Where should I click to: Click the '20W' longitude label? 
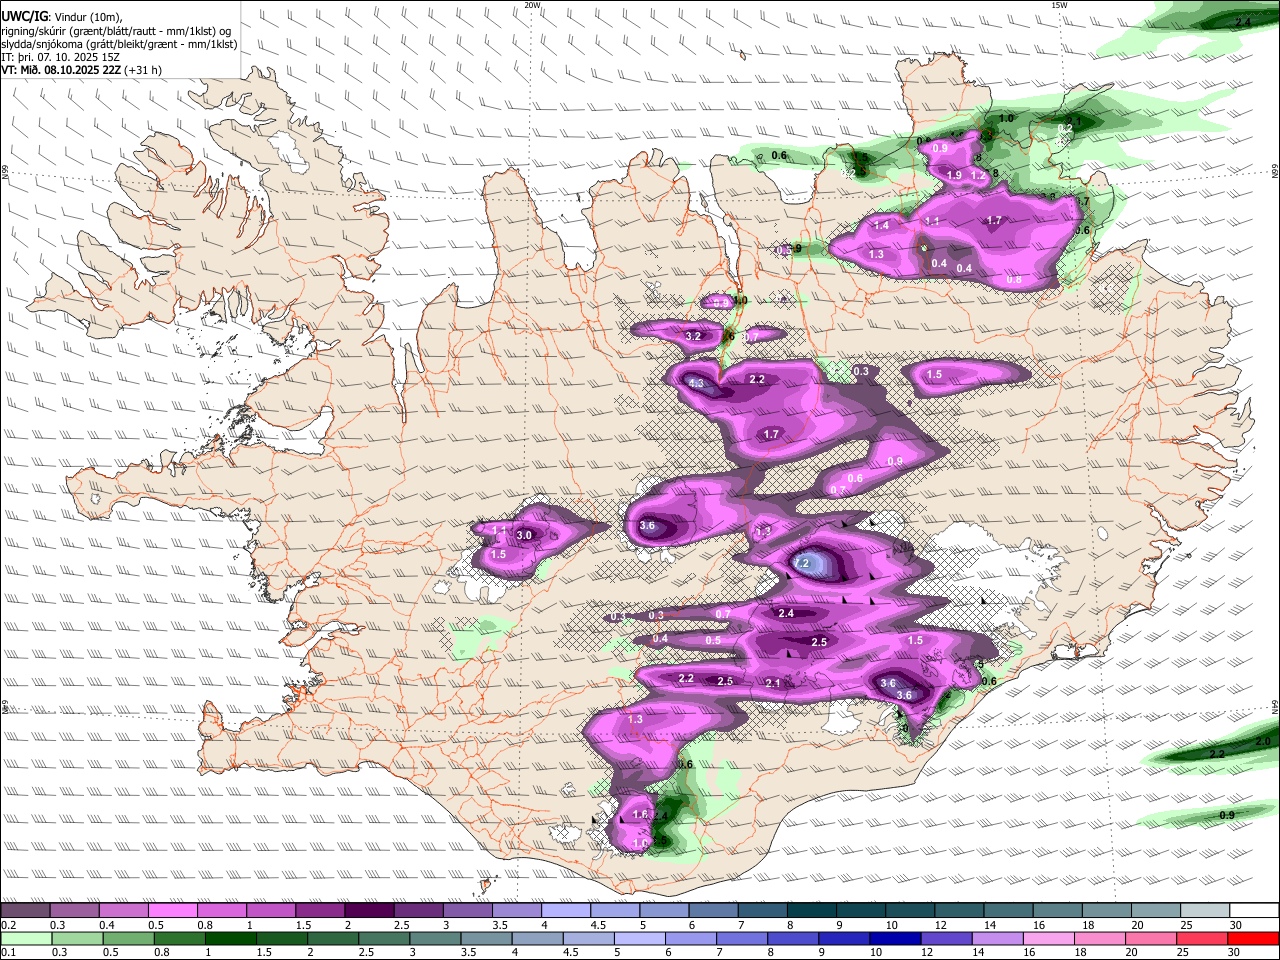[x=532, y=5]
